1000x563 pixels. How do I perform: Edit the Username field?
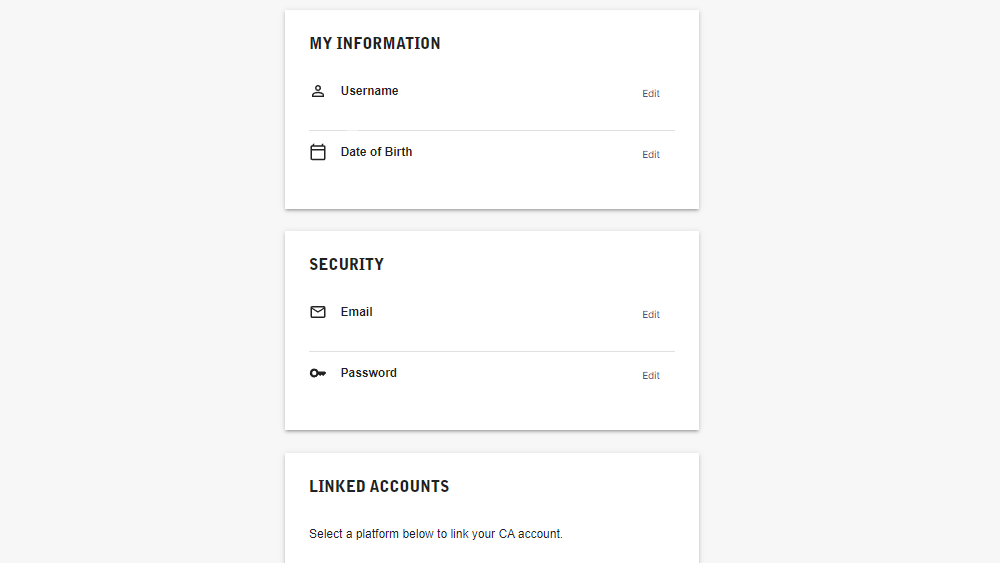tap(651, 94)
